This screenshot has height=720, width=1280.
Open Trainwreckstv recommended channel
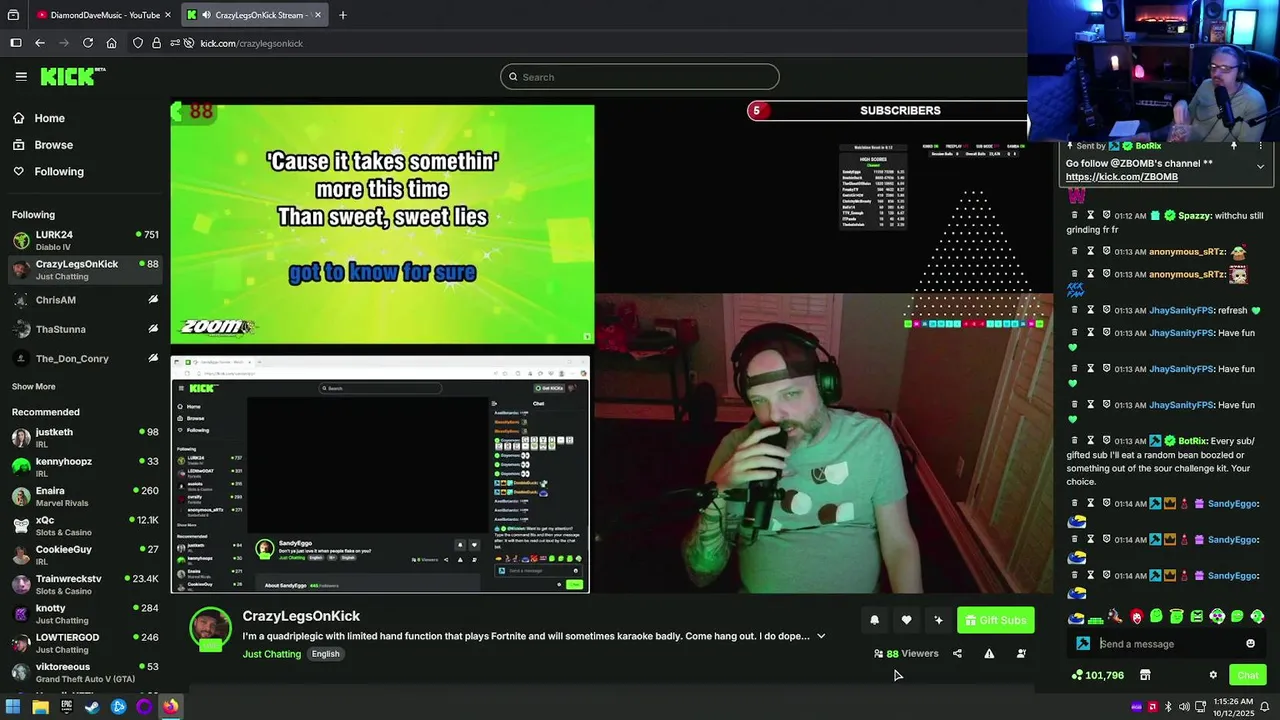click(85, 585)
